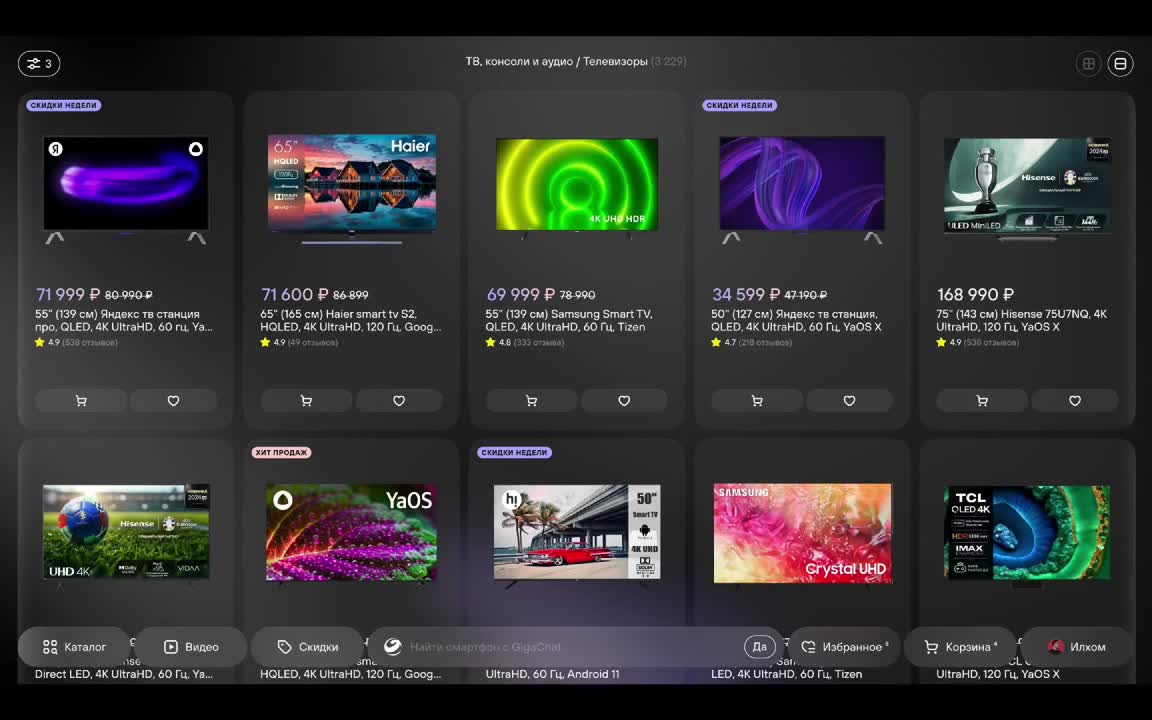This screenshot has width=1152, height=720.
Task: Favorite the Hisense 75U7NQ television
Action: point(1075,400)
